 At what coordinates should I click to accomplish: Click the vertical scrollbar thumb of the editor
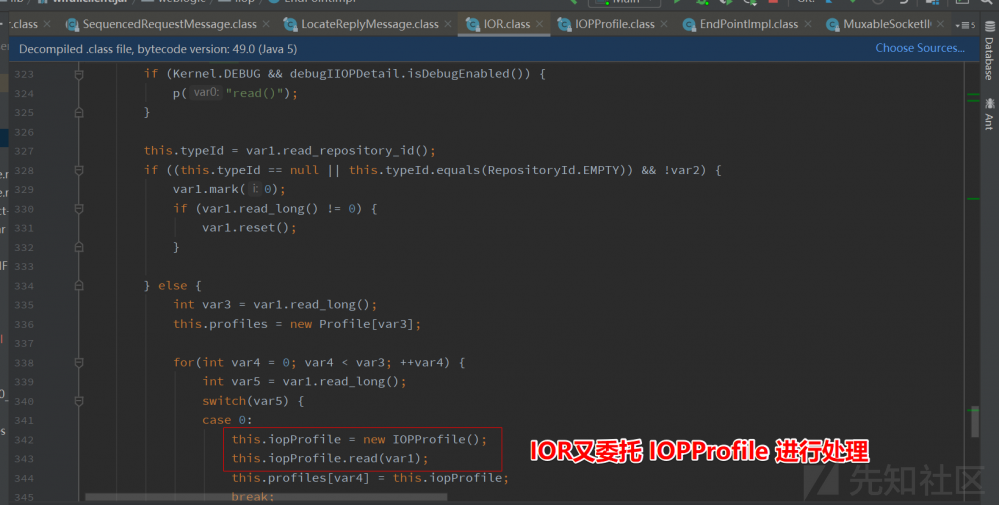pyautogui.click(x=975, y=423)
